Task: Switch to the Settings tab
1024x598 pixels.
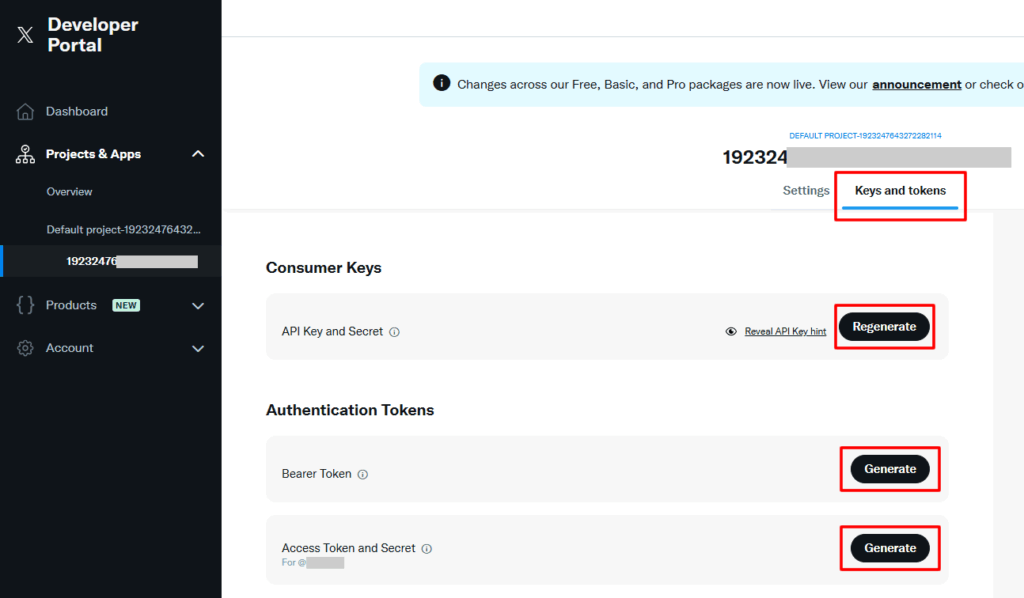Action: tap(806, 191)
